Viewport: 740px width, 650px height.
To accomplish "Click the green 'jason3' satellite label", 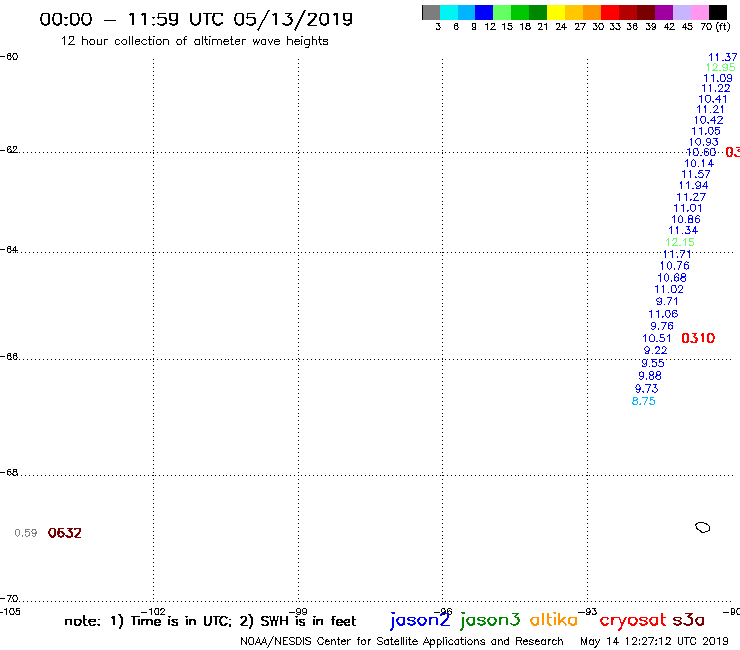I will point(490,620).
